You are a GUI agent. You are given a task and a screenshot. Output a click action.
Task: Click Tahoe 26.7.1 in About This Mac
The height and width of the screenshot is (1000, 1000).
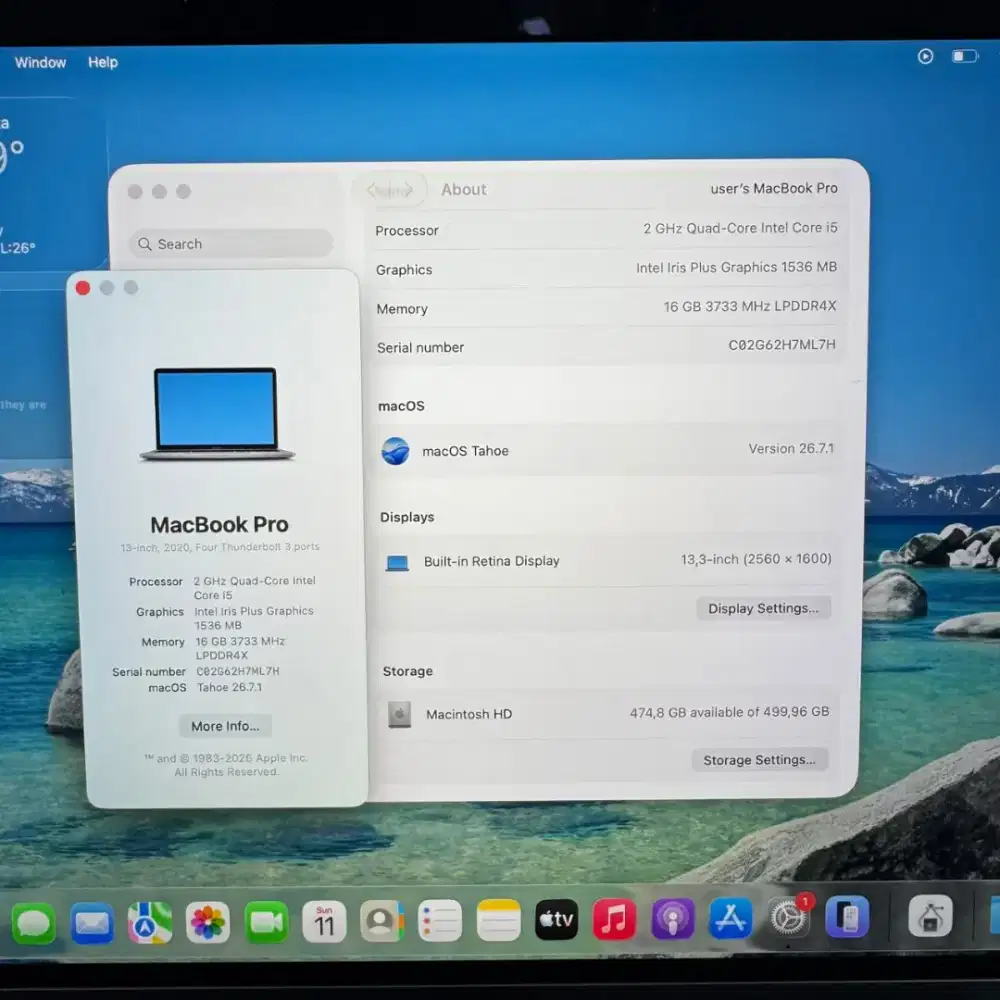click(x=229, y=687)
